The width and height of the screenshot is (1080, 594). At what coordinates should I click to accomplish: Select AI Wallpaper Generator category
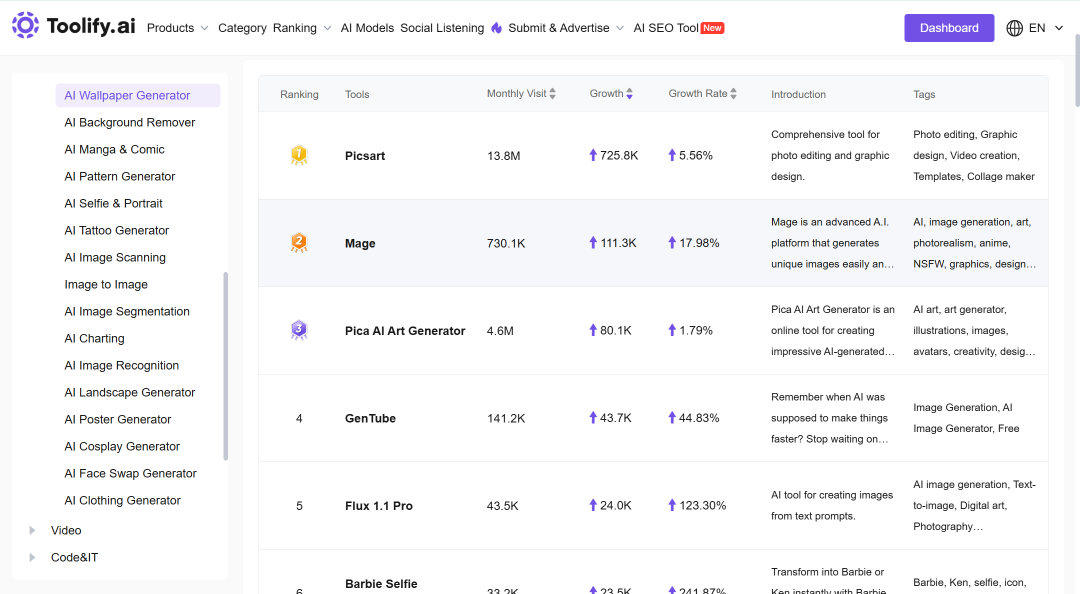138,96
